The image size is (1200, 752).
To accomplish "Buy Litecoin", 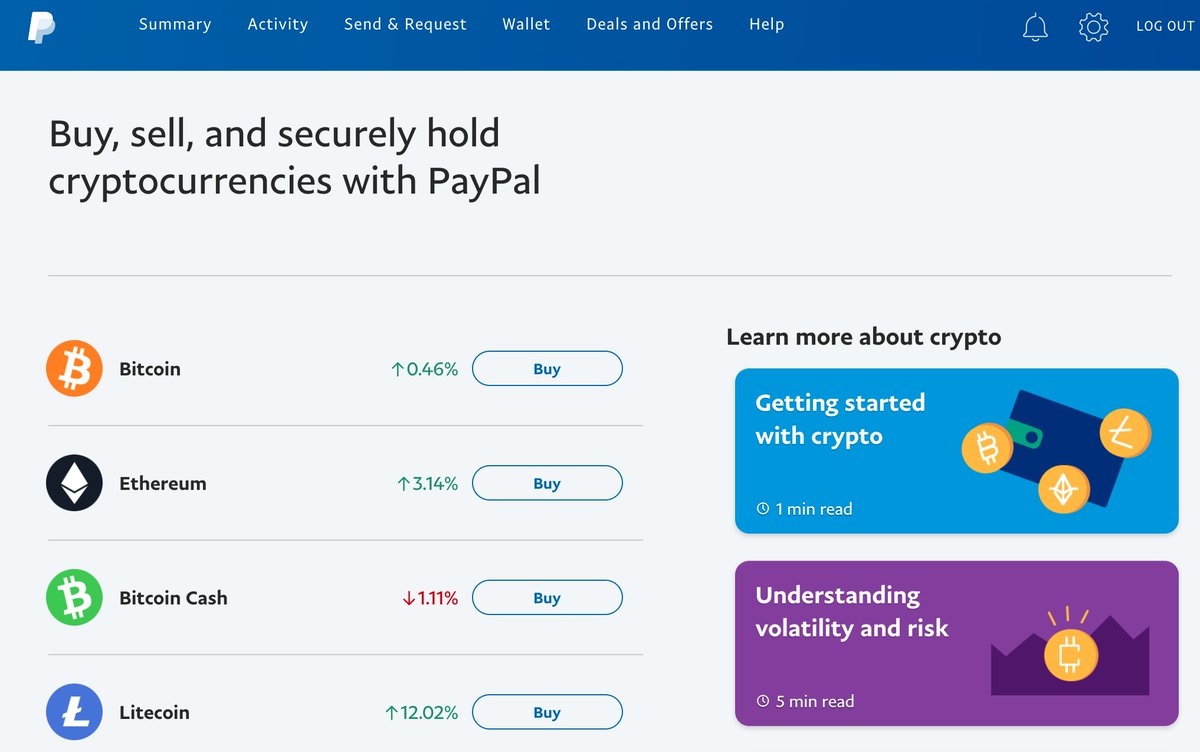I will click(547, 712).
